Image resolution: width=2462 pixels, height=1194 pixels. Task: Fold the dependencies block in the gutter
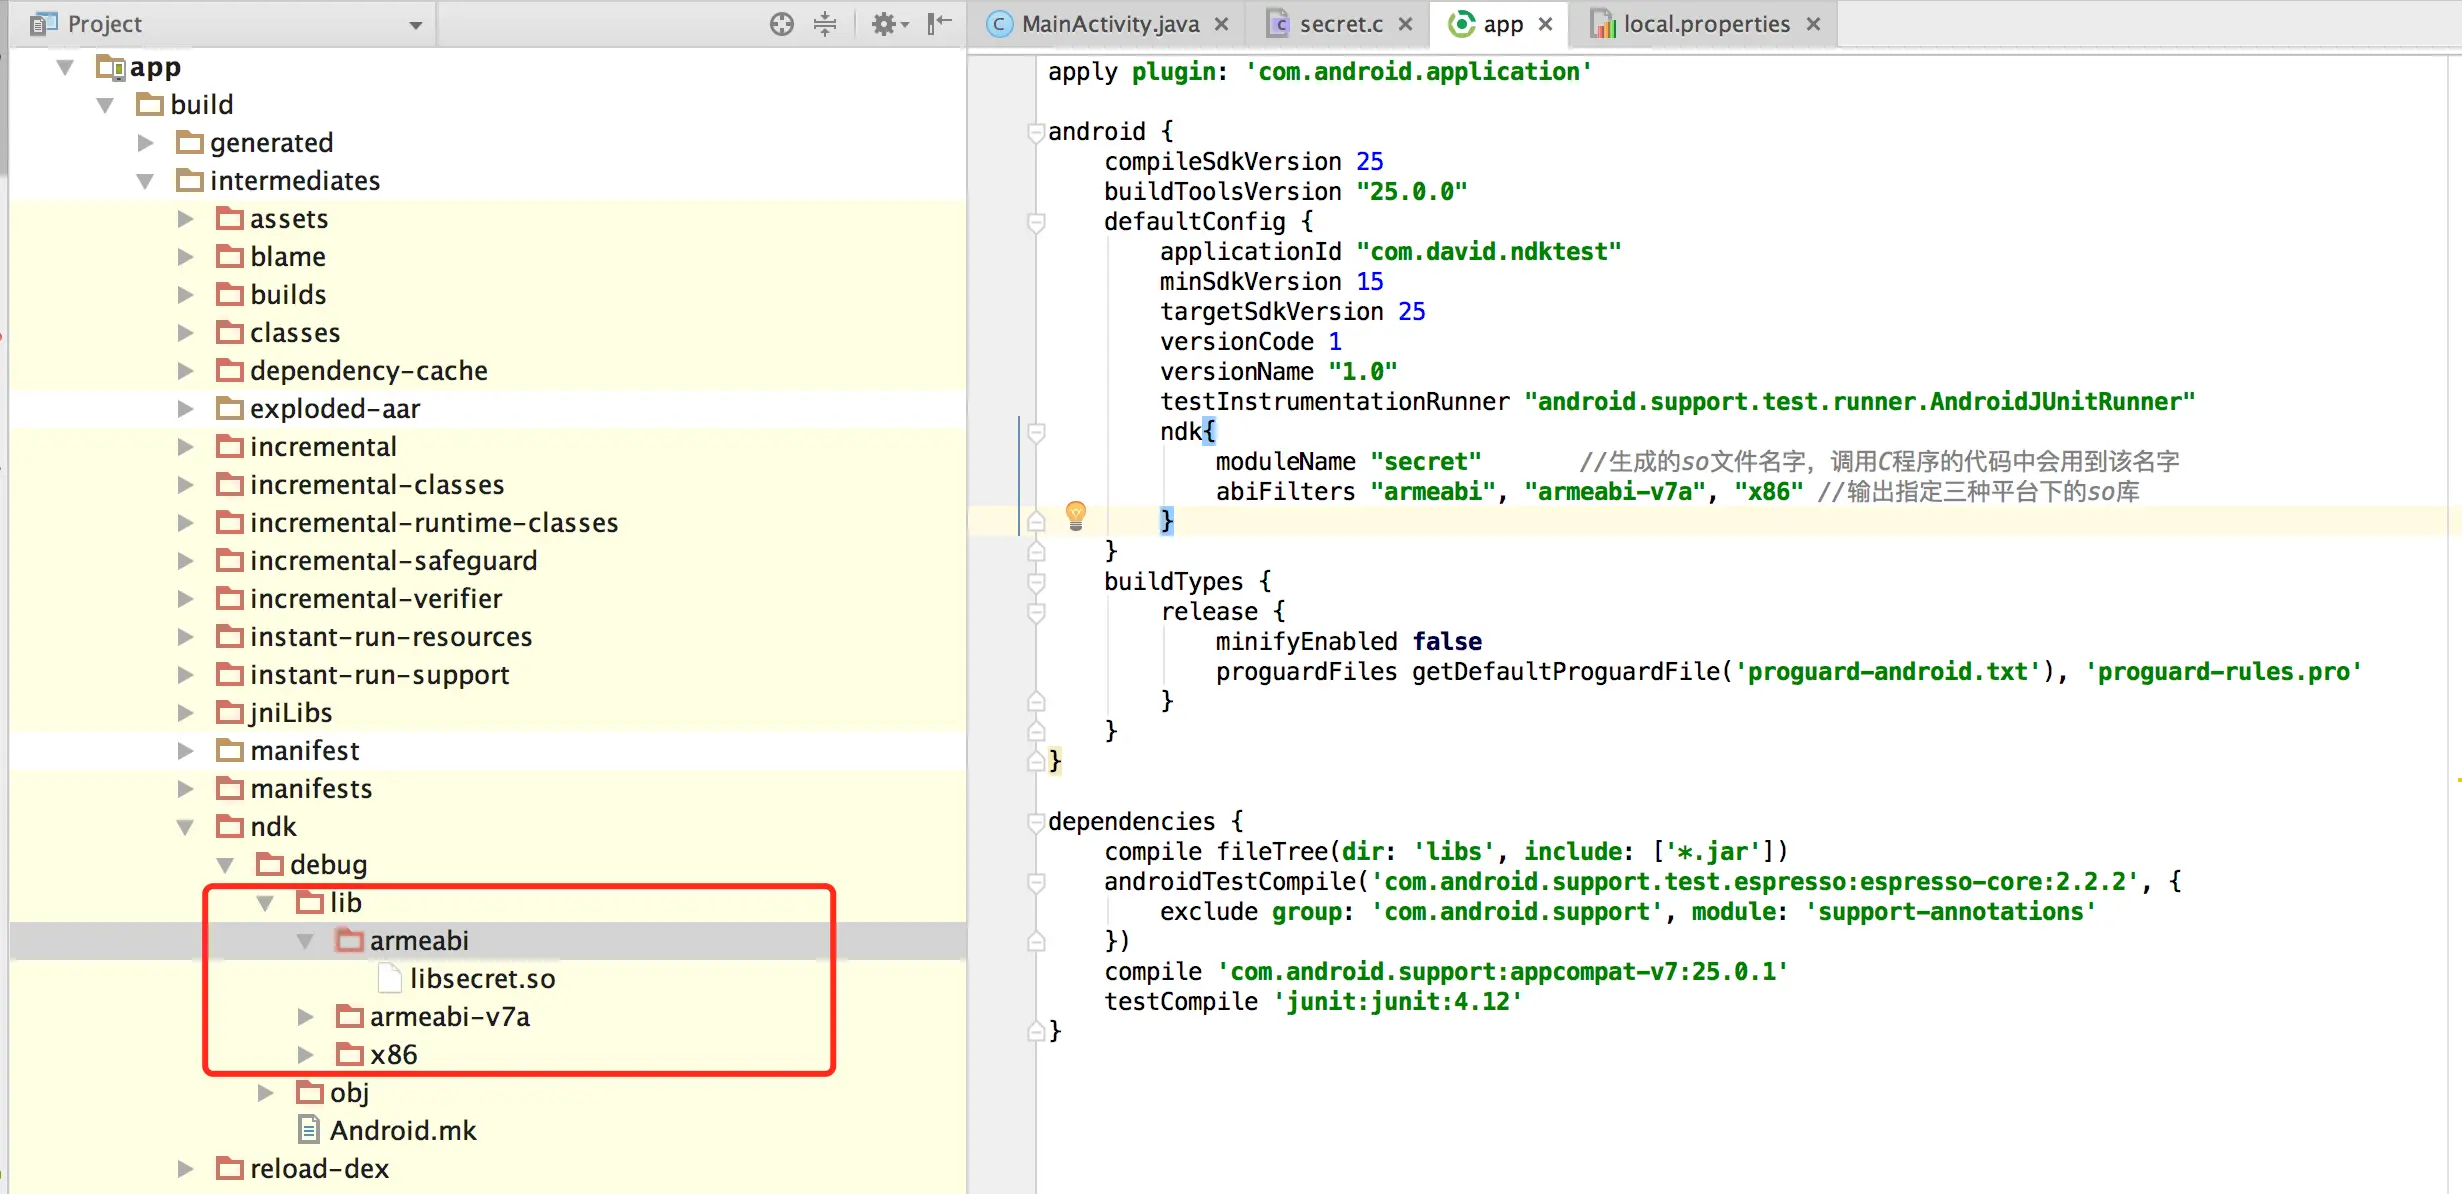[1036, 822]
